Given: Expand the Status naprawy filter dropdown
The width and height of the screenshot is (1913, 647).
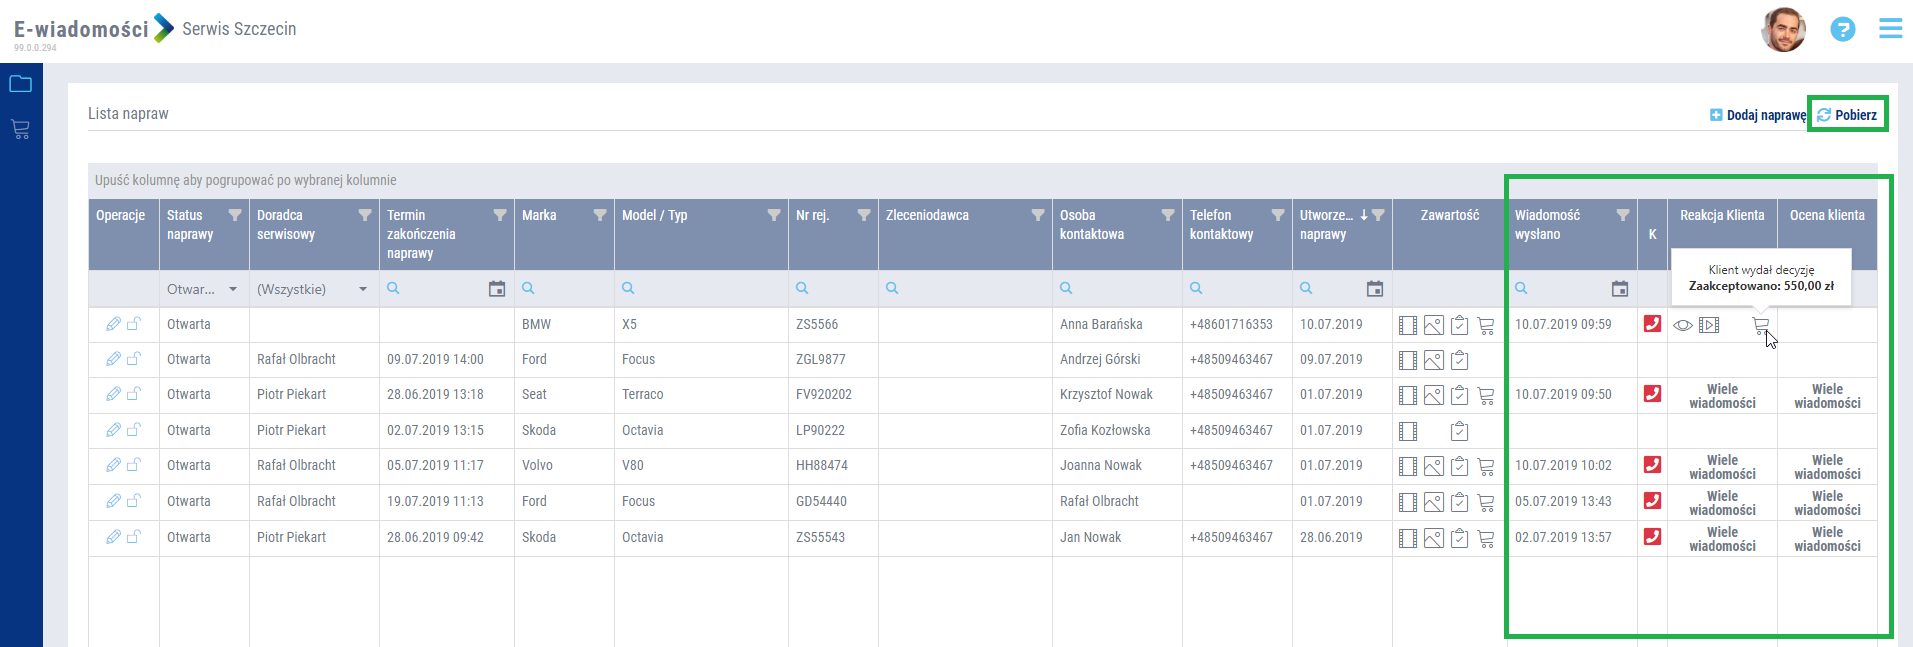Looking at the screenshot, I should (x=233, y=289).
